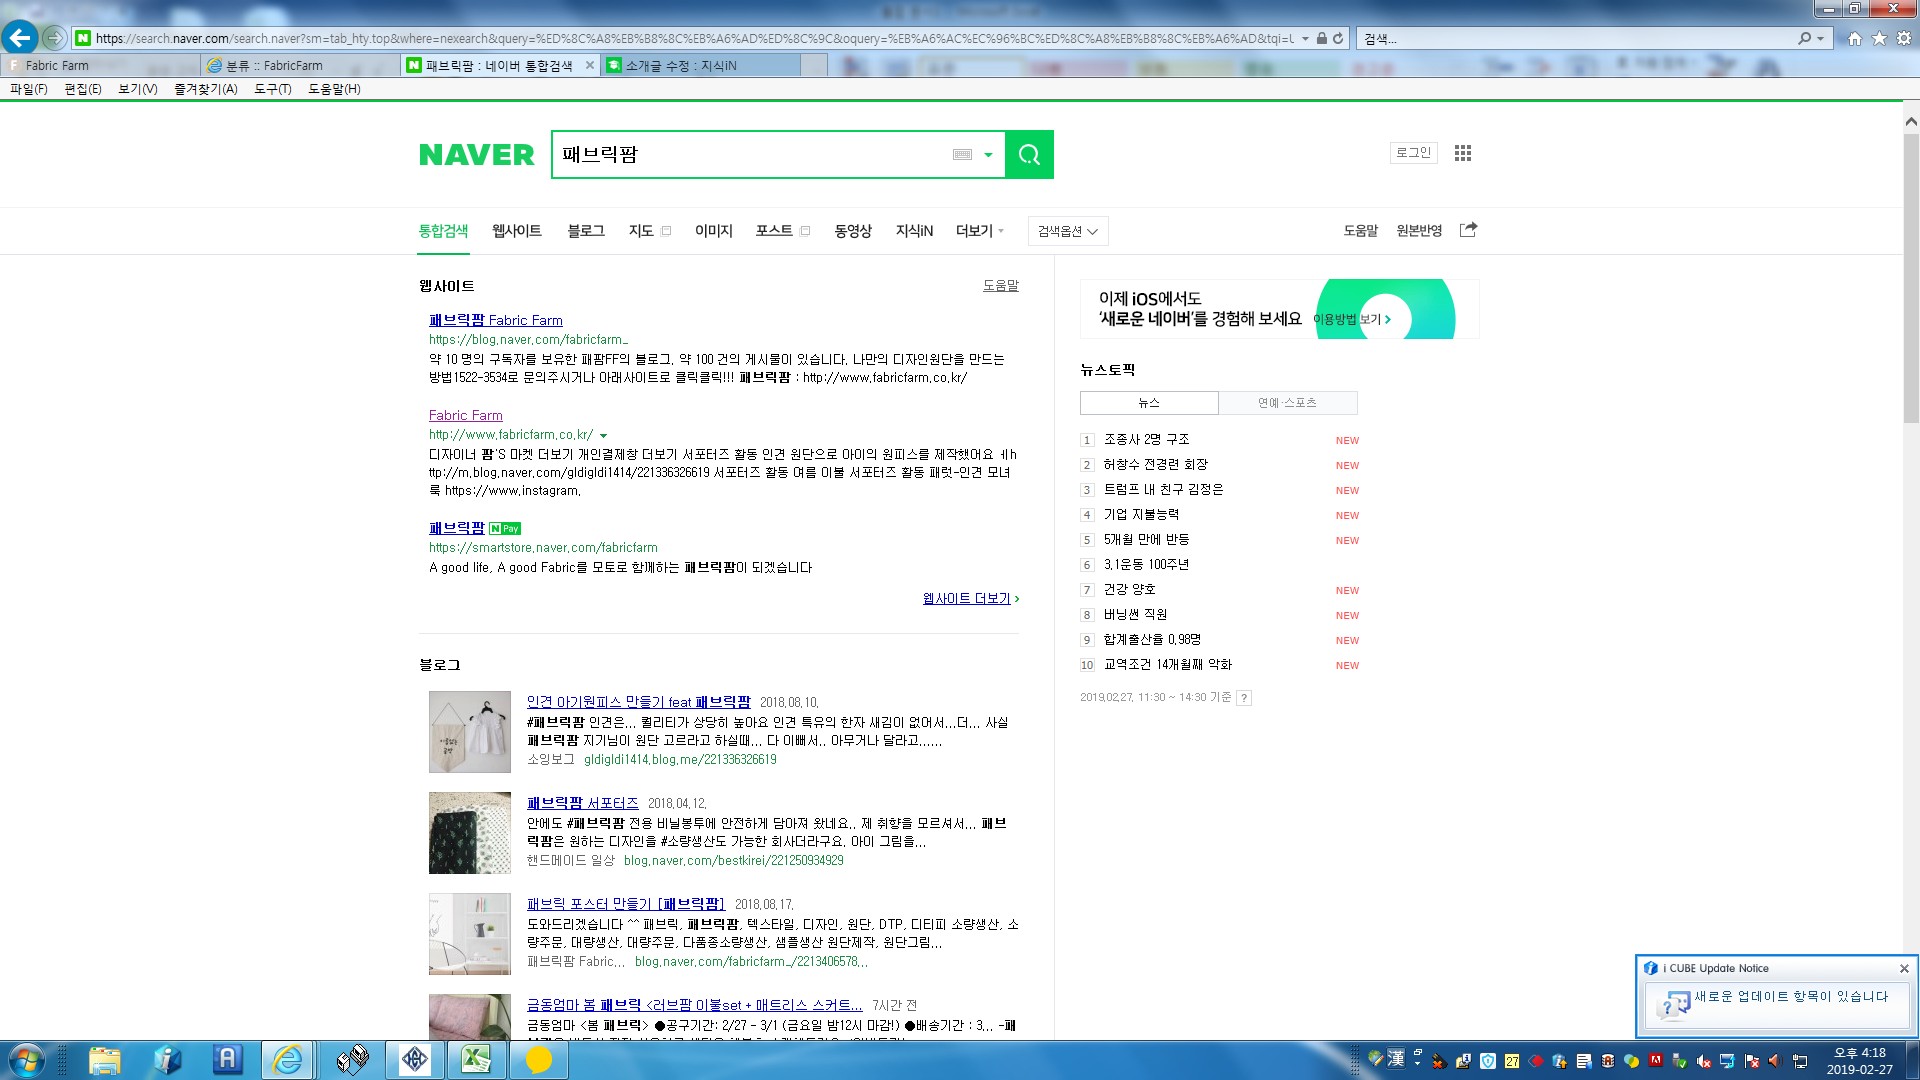Image resolution: width=1920 pixels, height=1080 pixels.
Task: Select the 뉴스 news topic tab
Action: [x=1149, y=403]
